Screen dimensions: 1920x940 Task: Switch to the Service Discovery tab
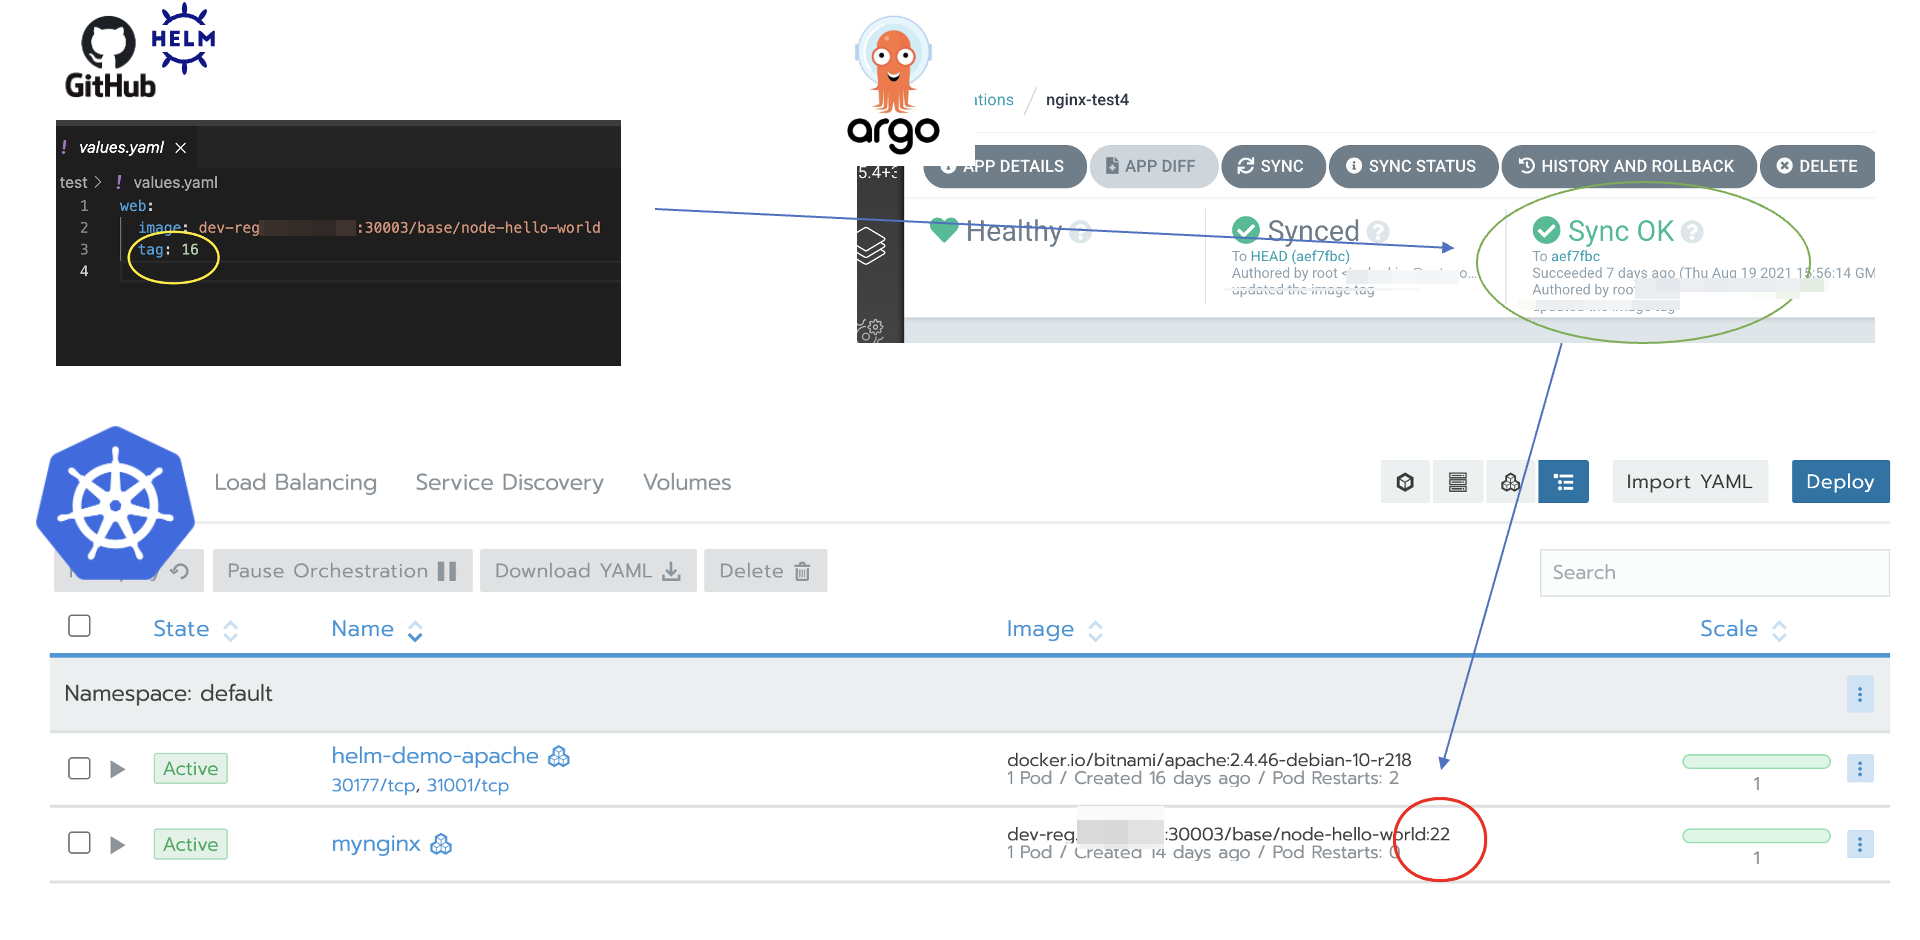509,482
